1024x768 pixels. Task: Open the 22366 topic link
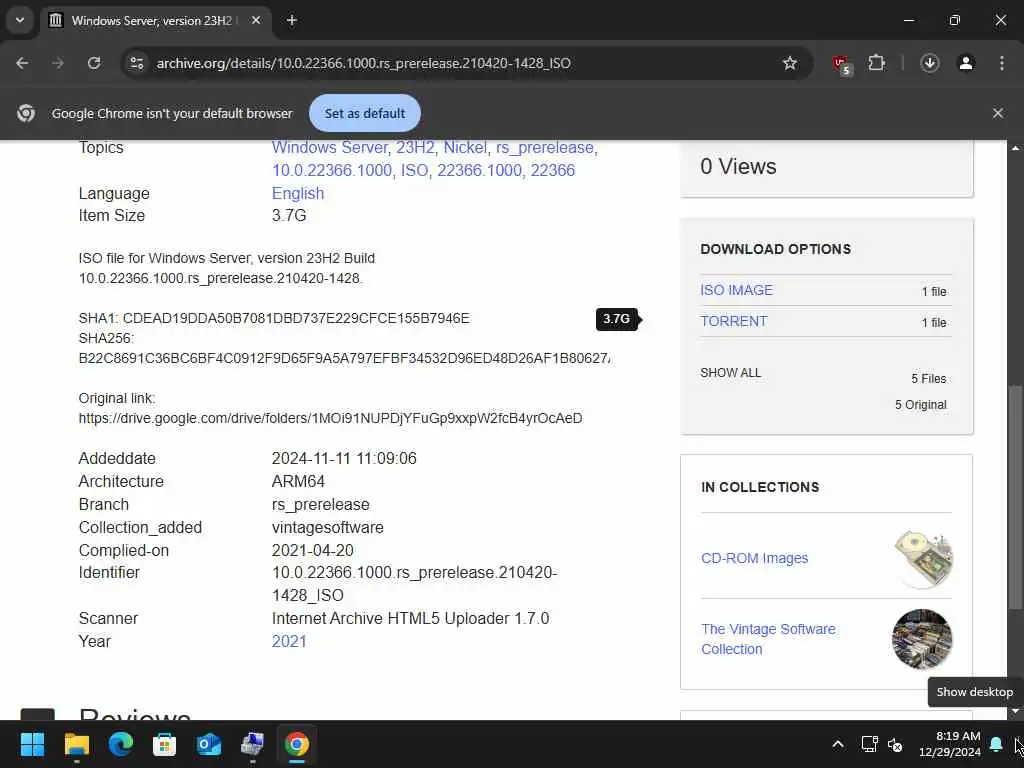[552, 170]
